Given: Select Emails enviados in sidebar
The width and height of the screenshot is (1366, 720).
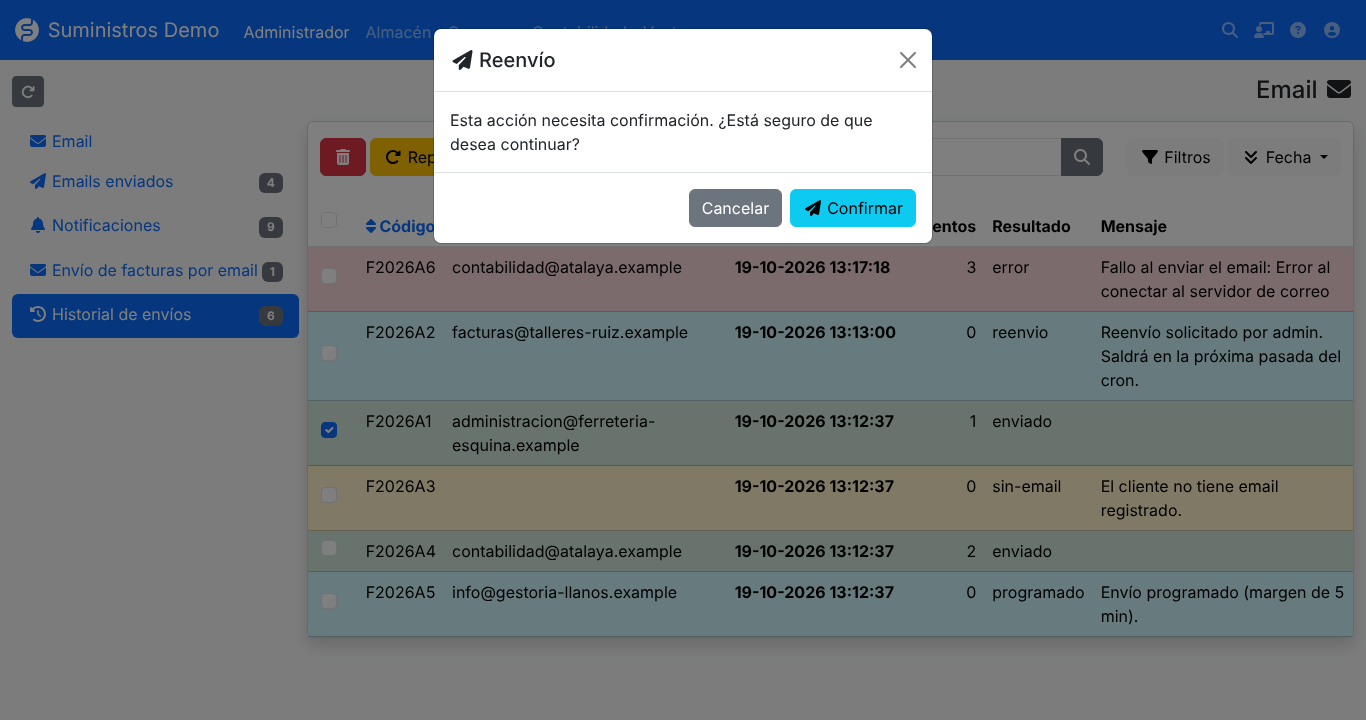Looking at the screenshot, I should pyautogui.click(x=112, y=181).
